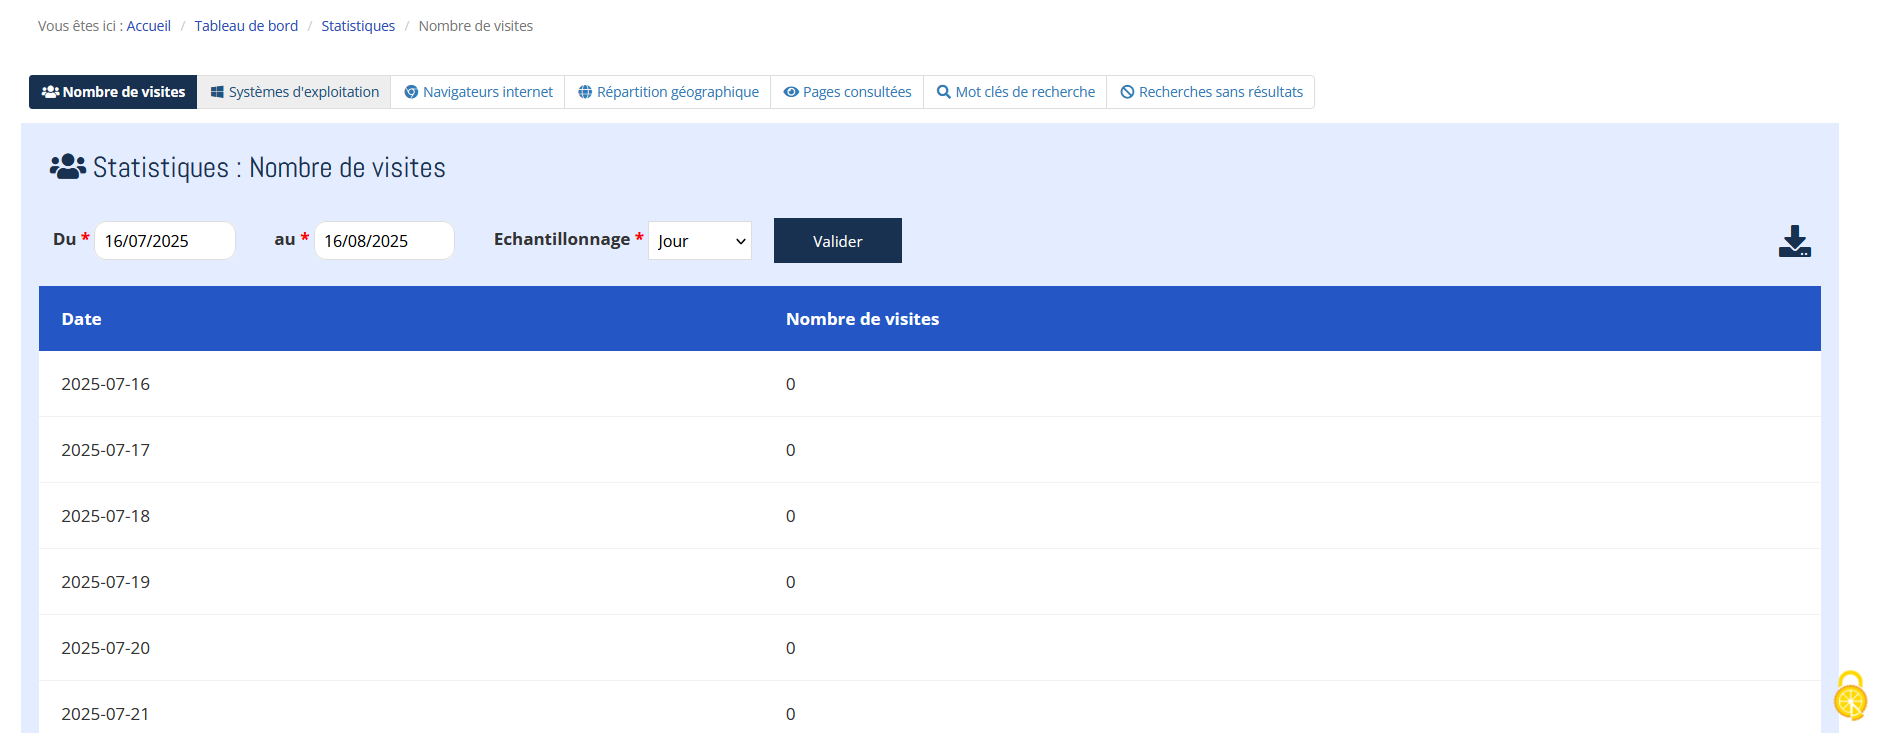Click the Du start date field
Viewport: 1879px width, 733px height.
pos(165,241)
